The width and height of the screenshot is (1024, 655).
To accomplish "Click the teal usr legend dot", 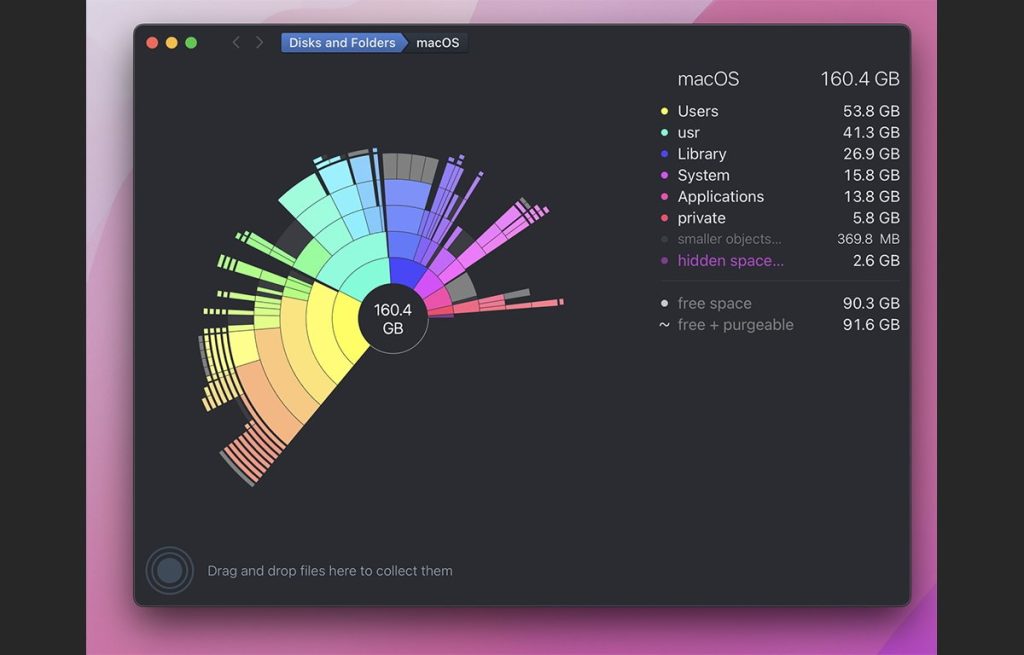I will 664,133.
